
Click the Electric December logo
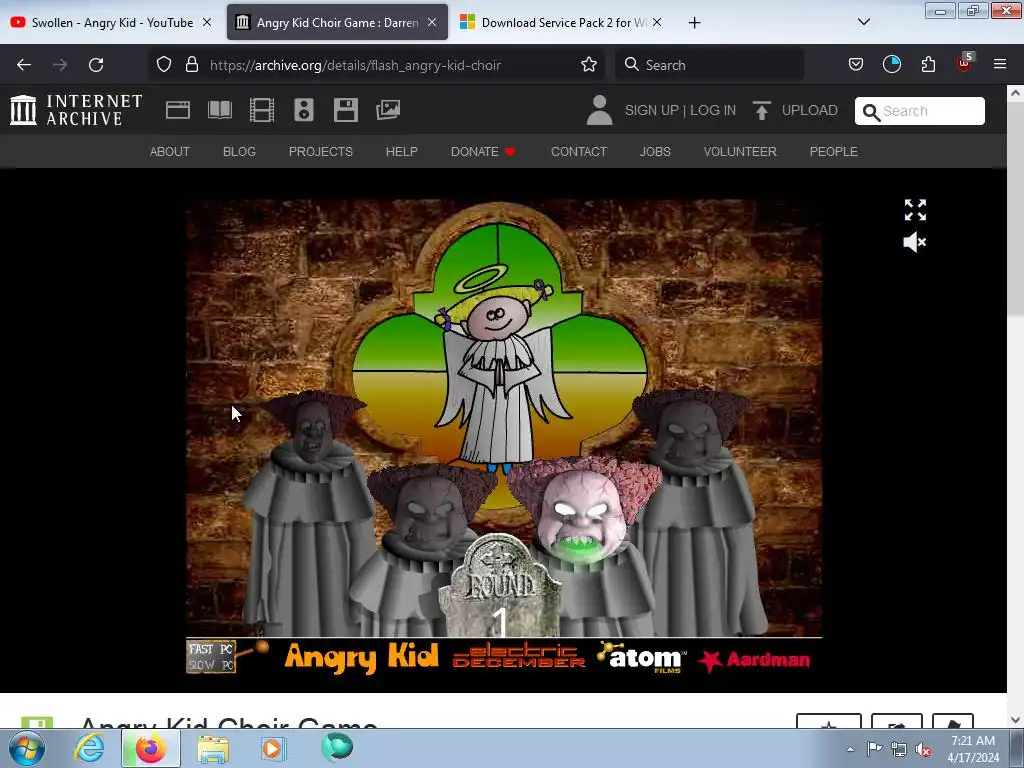click(x=519, y=656)
